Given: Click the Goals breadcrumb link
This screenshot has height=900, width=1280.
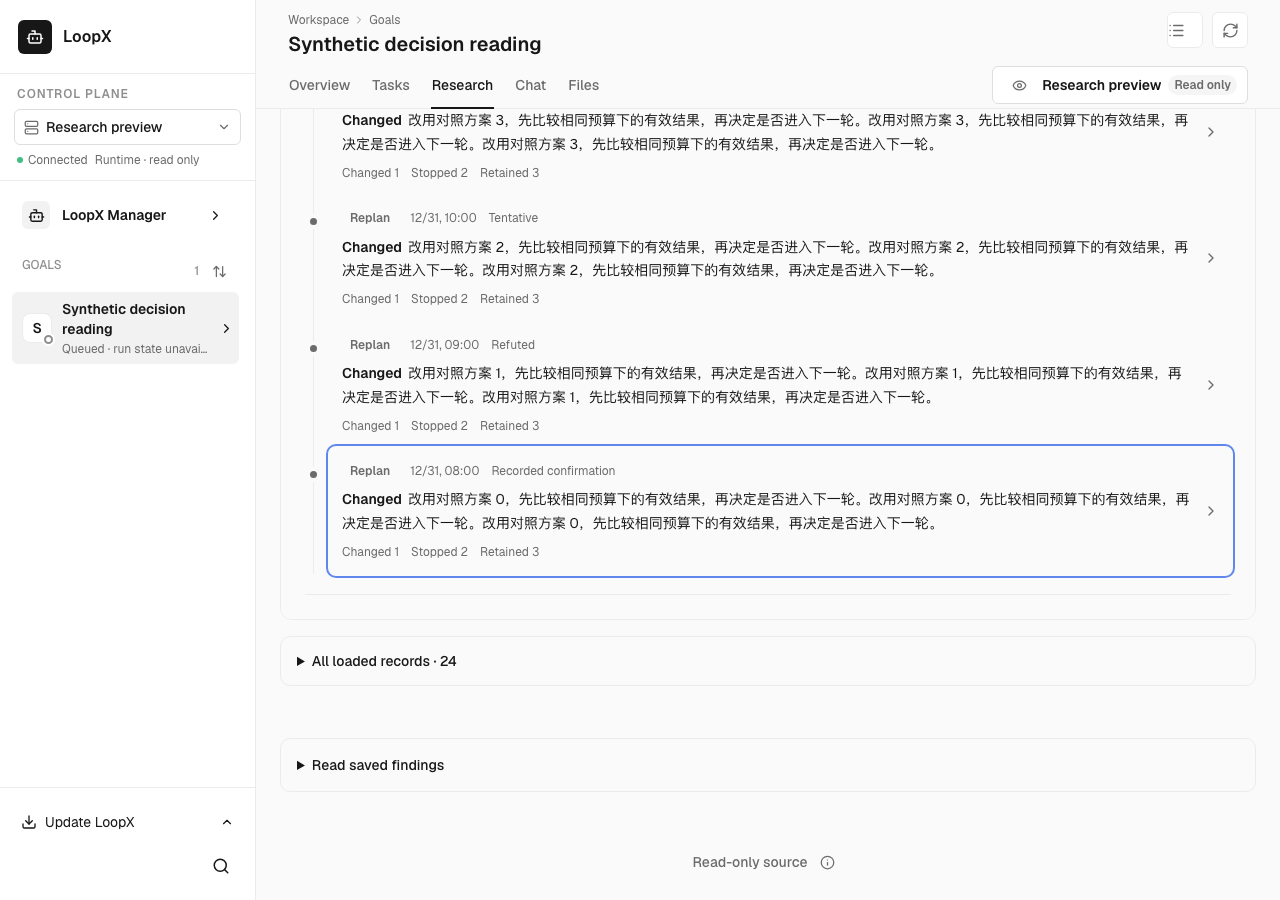Looking at the screenshot, I should (384, 19).
